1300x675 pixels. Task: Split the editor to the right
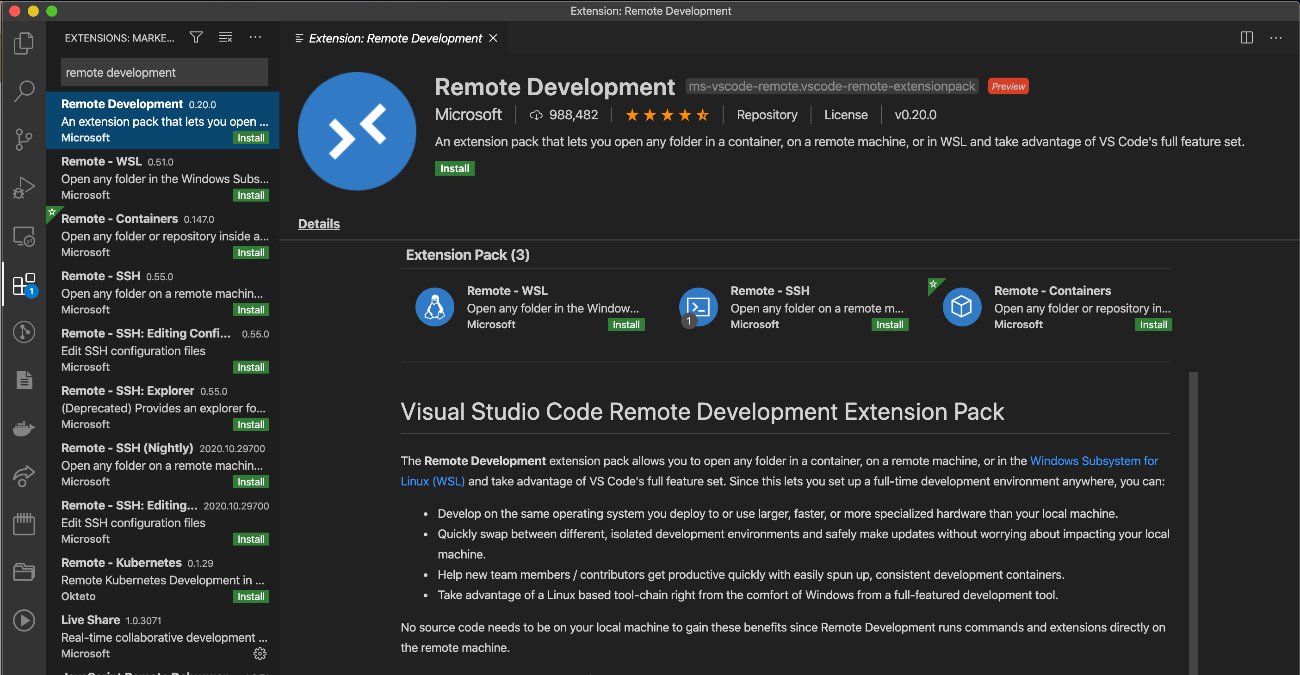coord(1247,38)
